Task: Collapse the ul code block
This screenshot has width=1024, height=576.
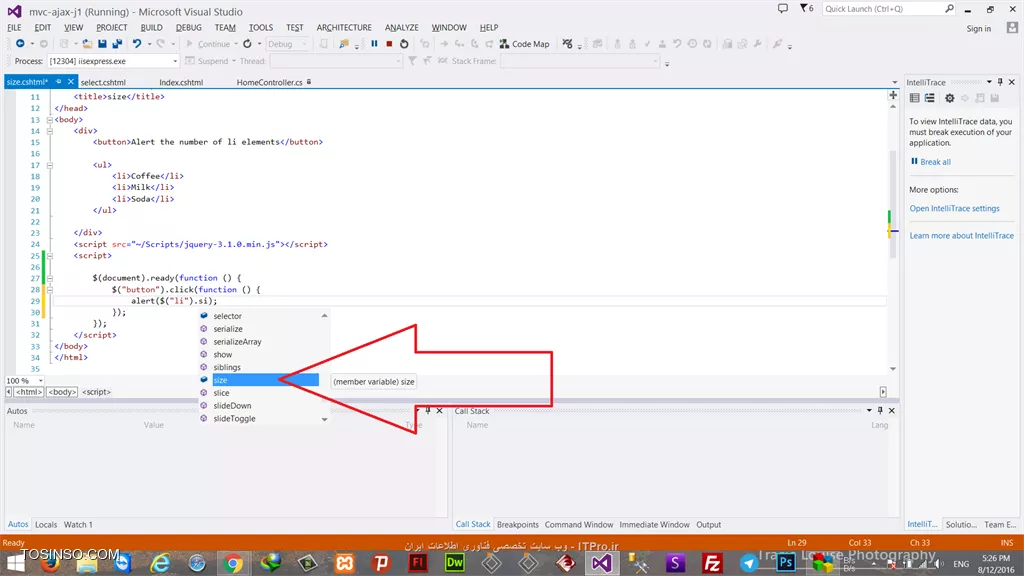Action: click(50, 165)
